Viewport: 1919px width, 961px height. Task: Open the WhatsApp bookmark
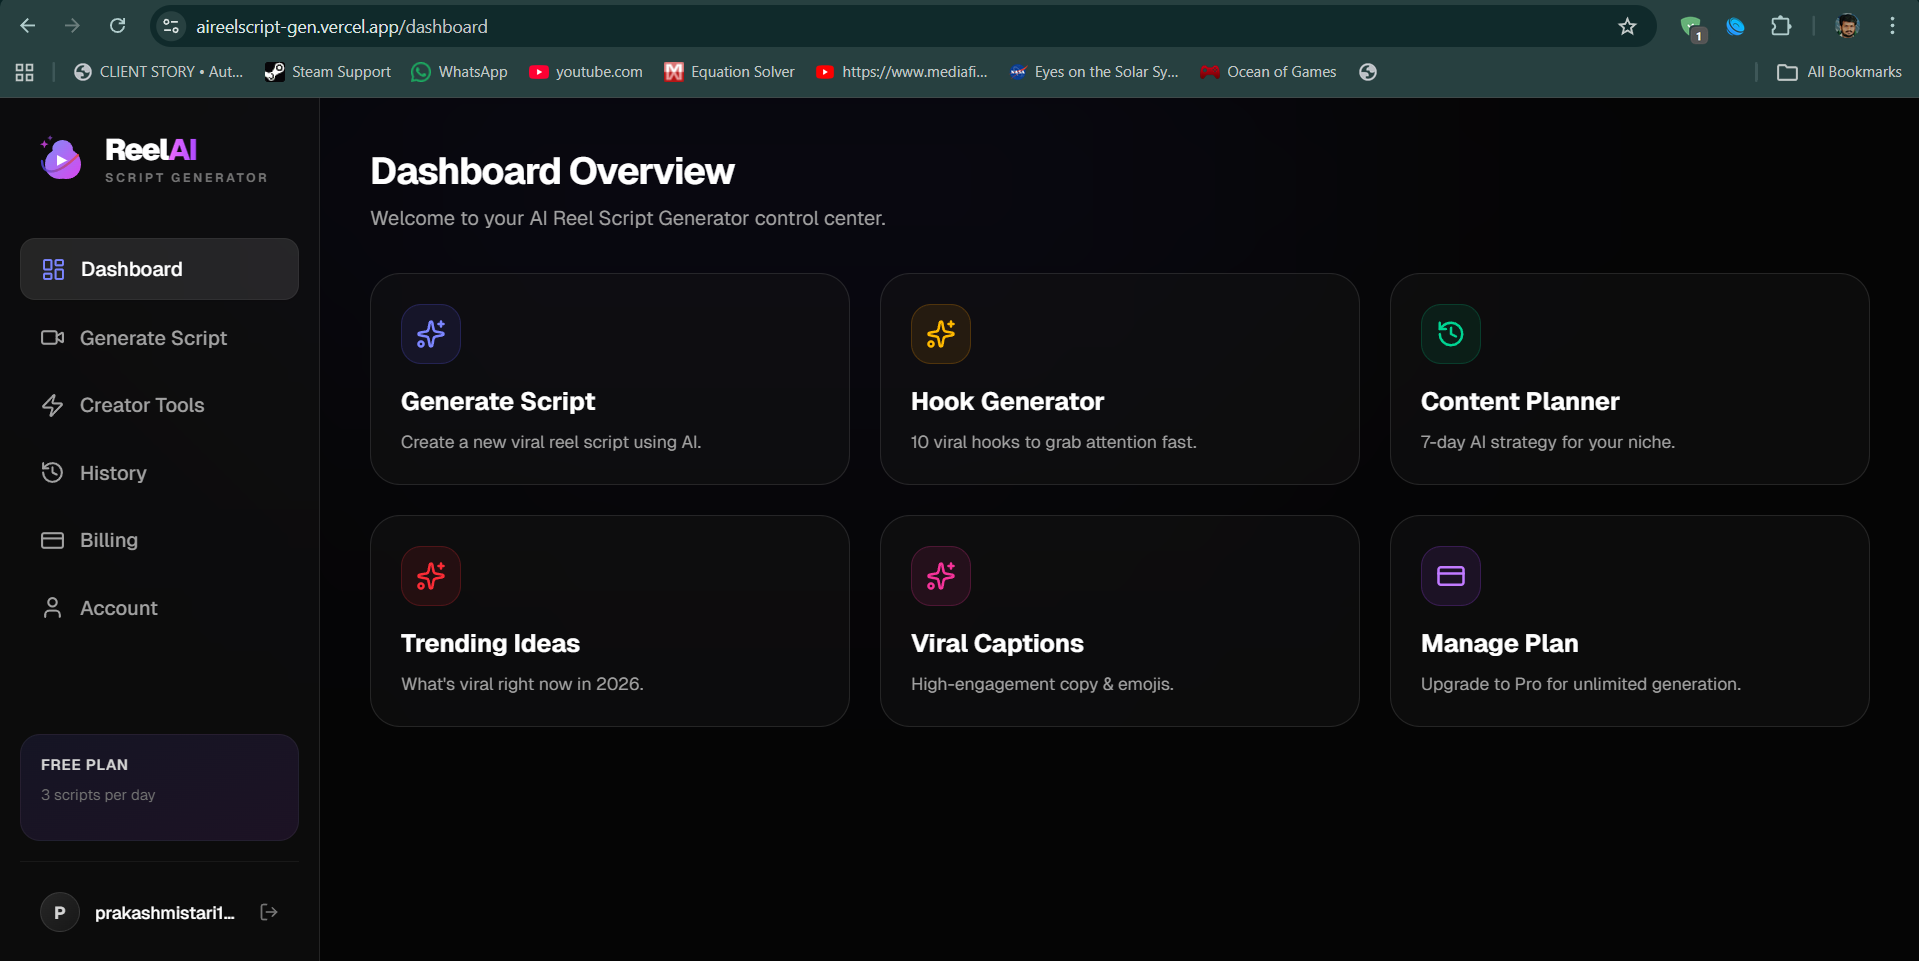(x=458, y=71)
